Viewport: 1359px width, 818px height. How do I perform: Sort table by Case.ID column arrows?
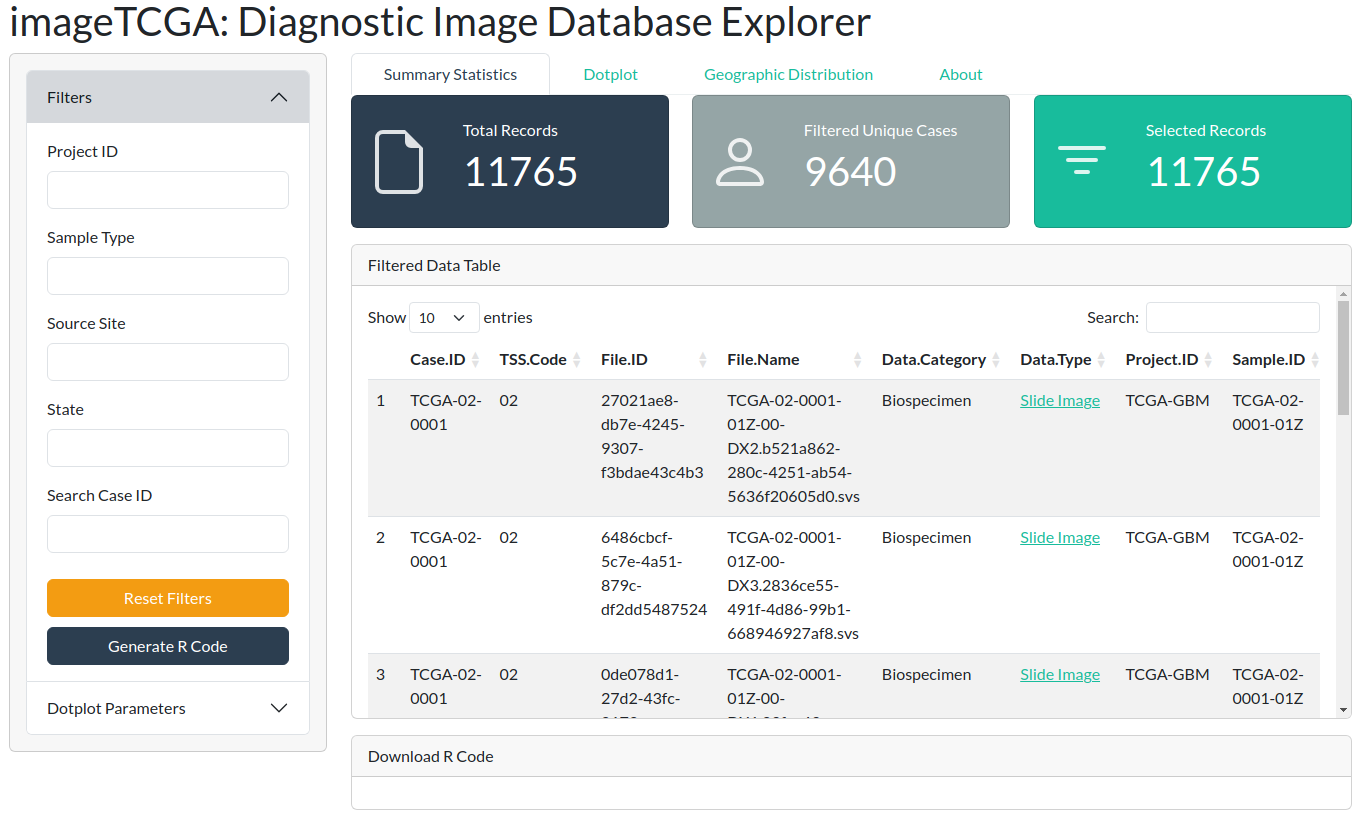(x=476, y=360)
